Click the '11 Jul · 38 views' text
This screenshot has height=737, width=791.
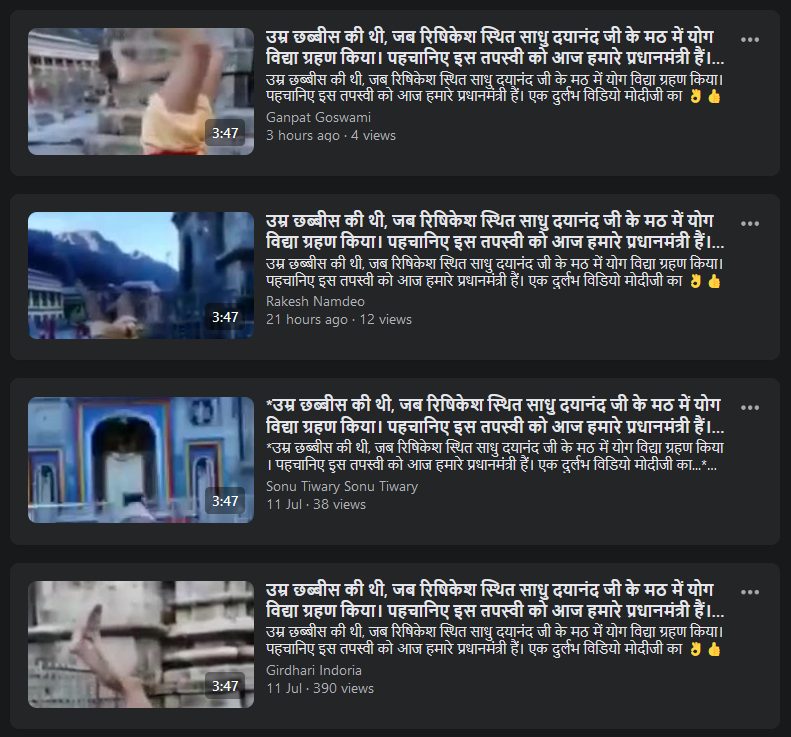tap(316, 504)
